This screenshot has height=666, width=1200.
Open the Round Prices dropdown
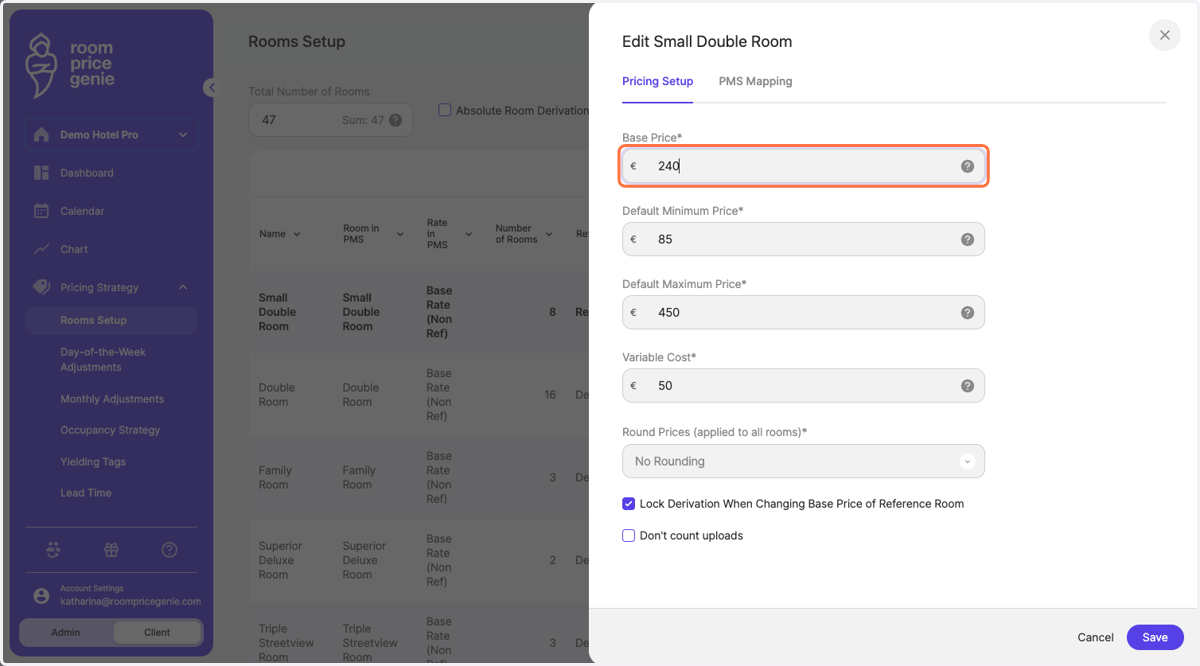pos(803,461)
